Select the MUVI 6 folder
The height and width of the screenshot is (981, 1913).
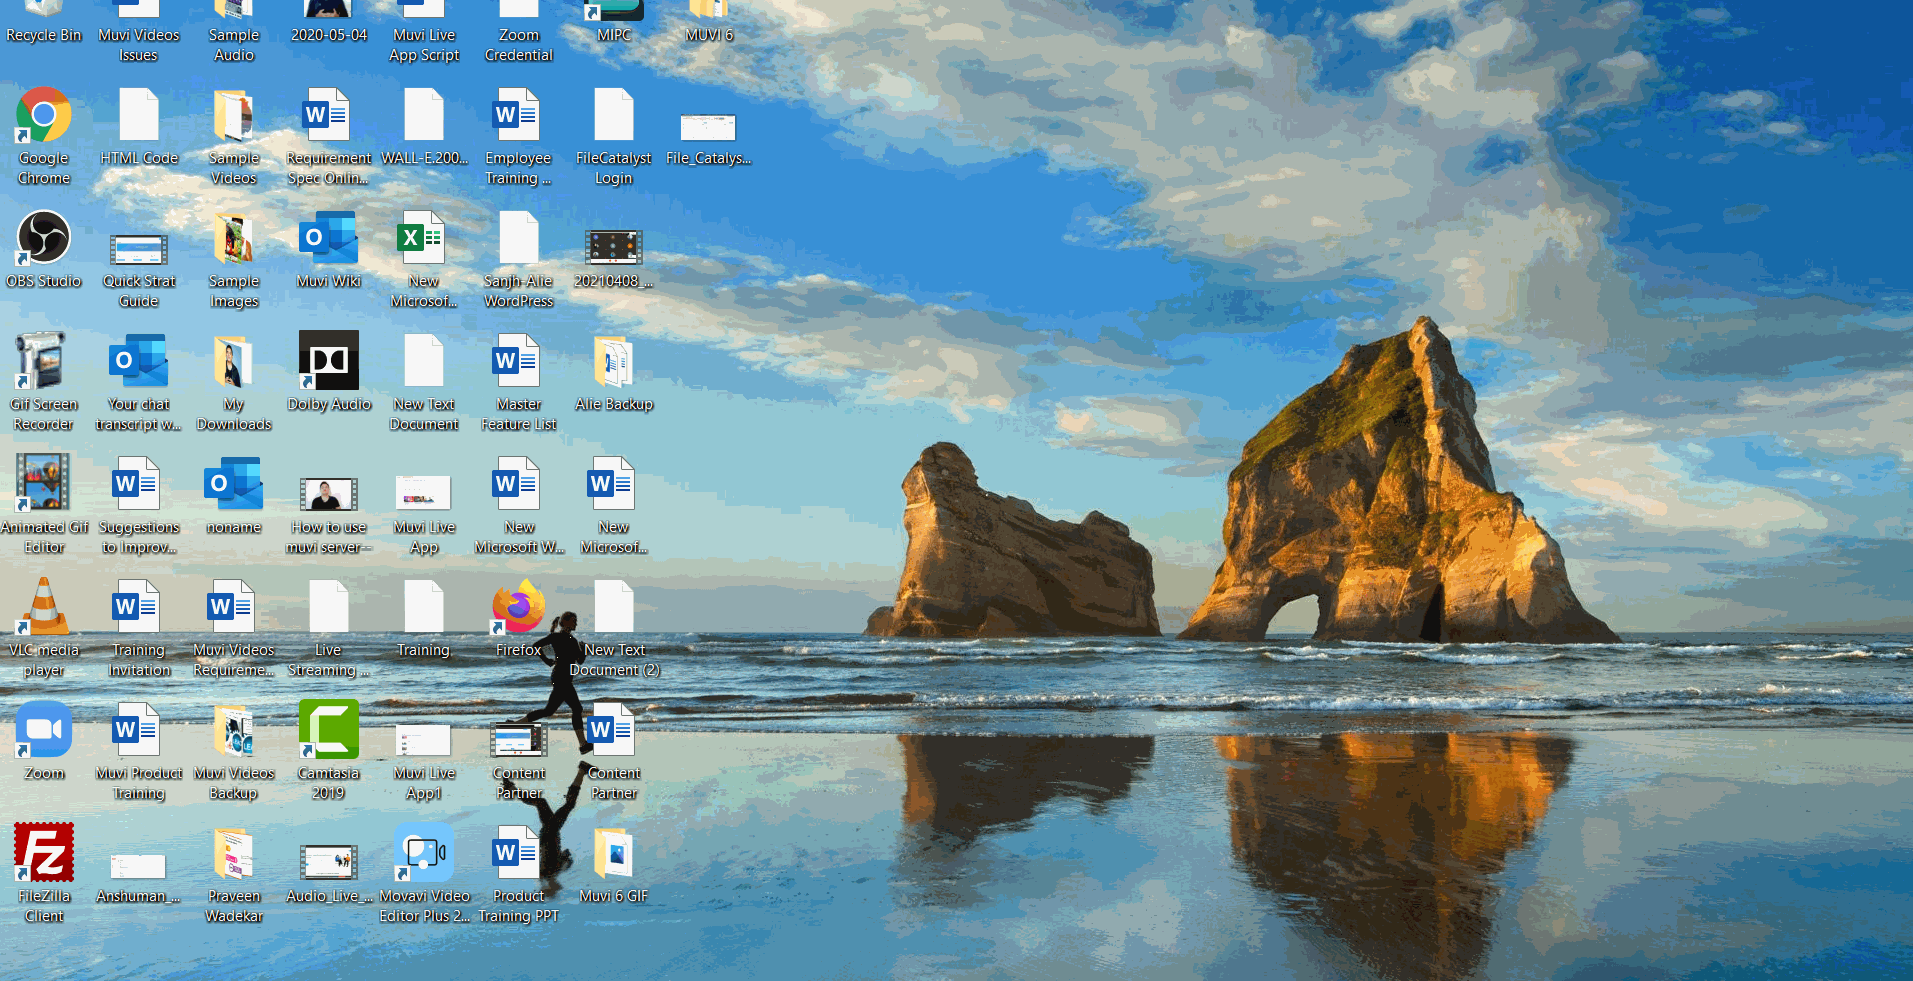coord(709,24)
